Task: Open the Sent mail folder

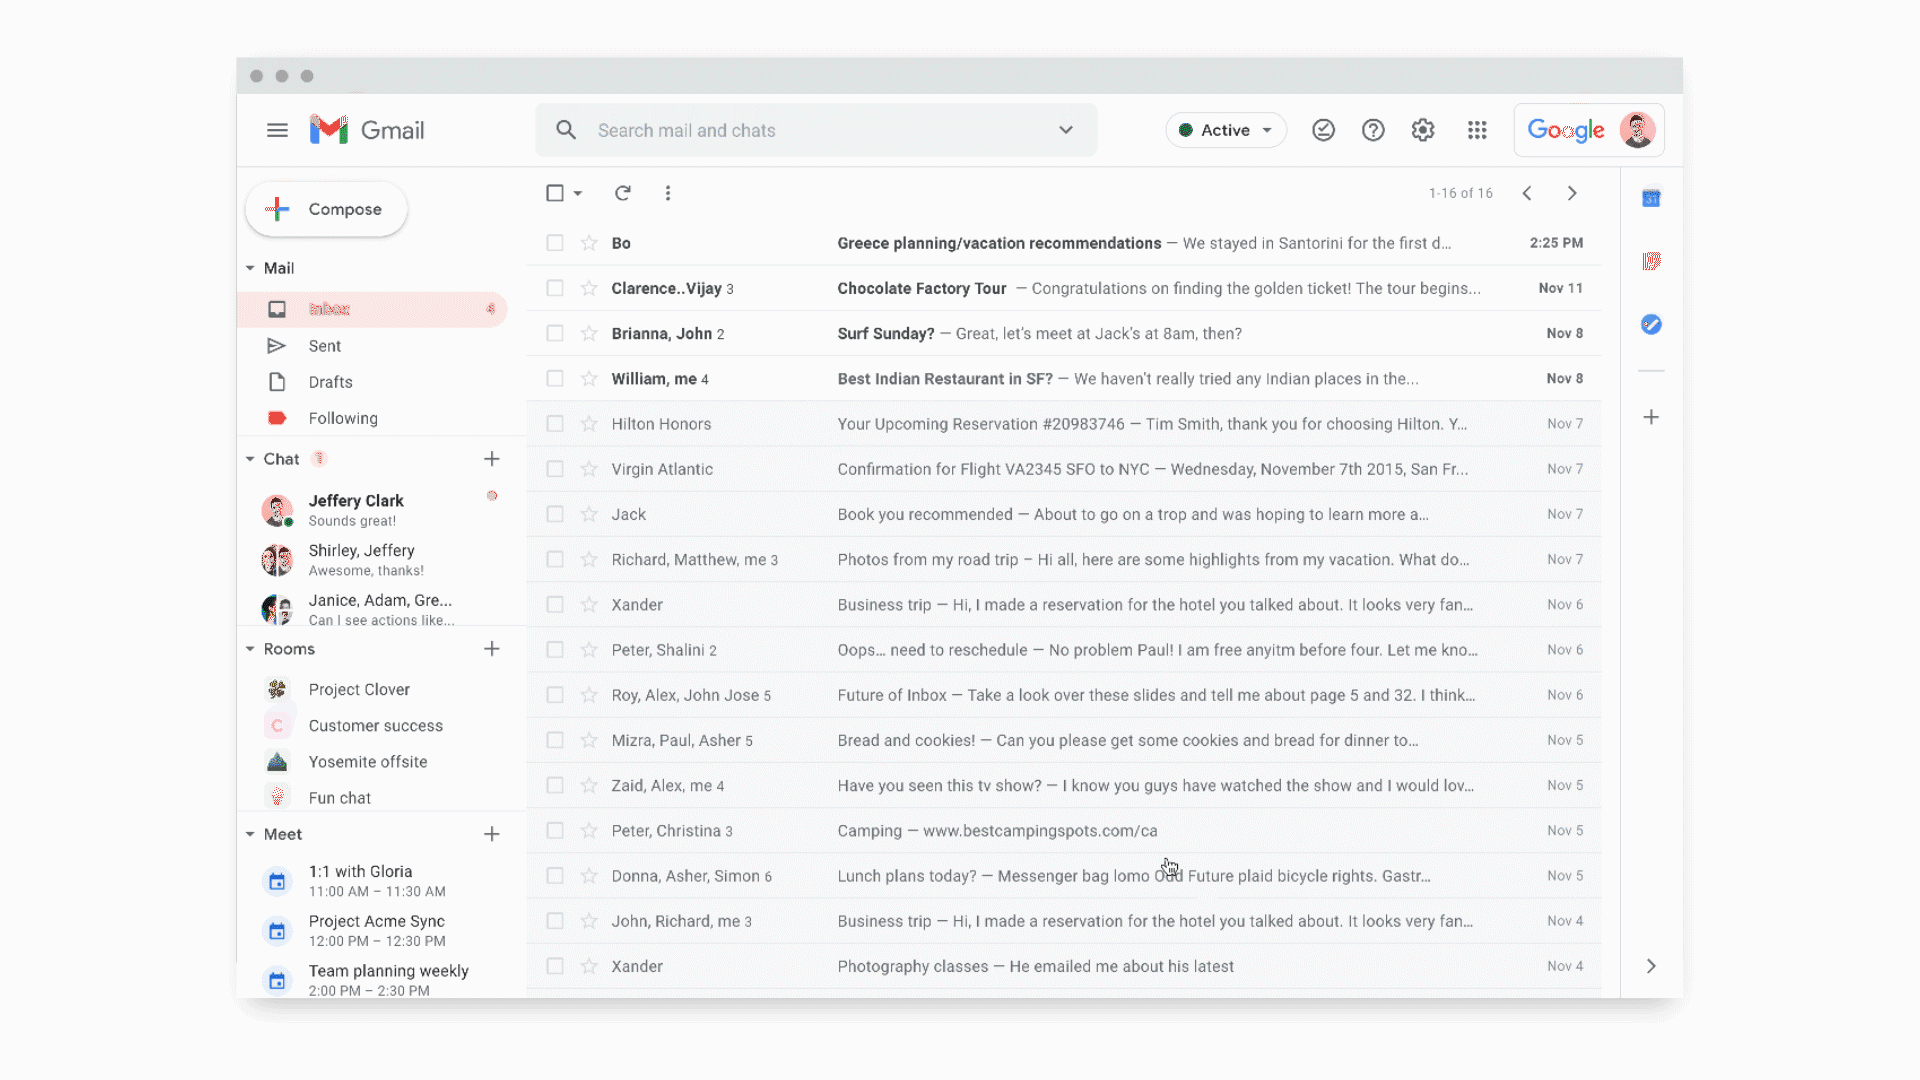Action: pyautogui.click(x=325, y=346)
